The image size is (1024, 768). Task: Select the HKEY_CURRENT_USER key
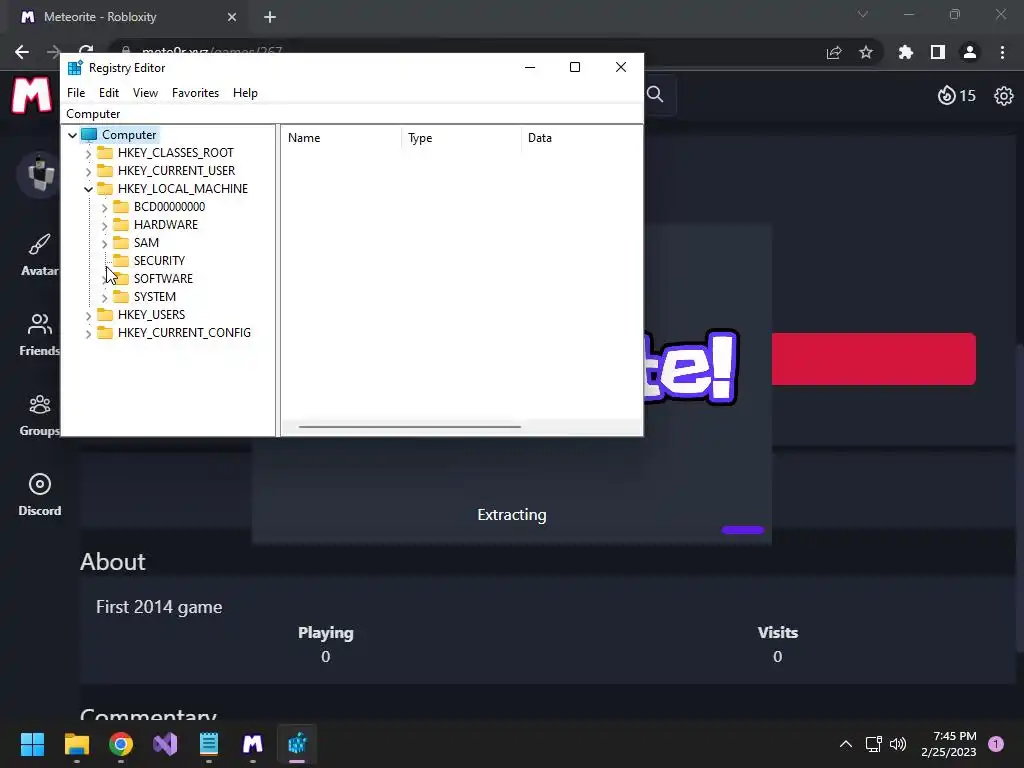coord(176,170)
